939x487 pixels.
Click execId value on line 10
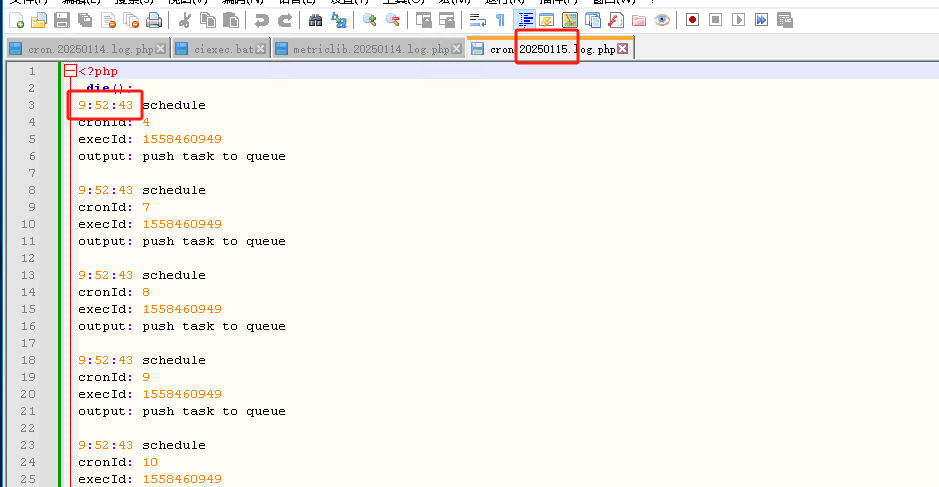point(182,224)
